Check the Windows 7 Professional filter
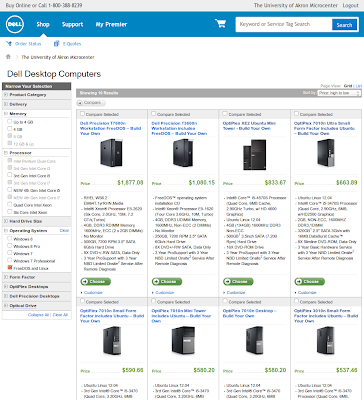The height and width of the screenshot is (400, 364). [10, 261]
